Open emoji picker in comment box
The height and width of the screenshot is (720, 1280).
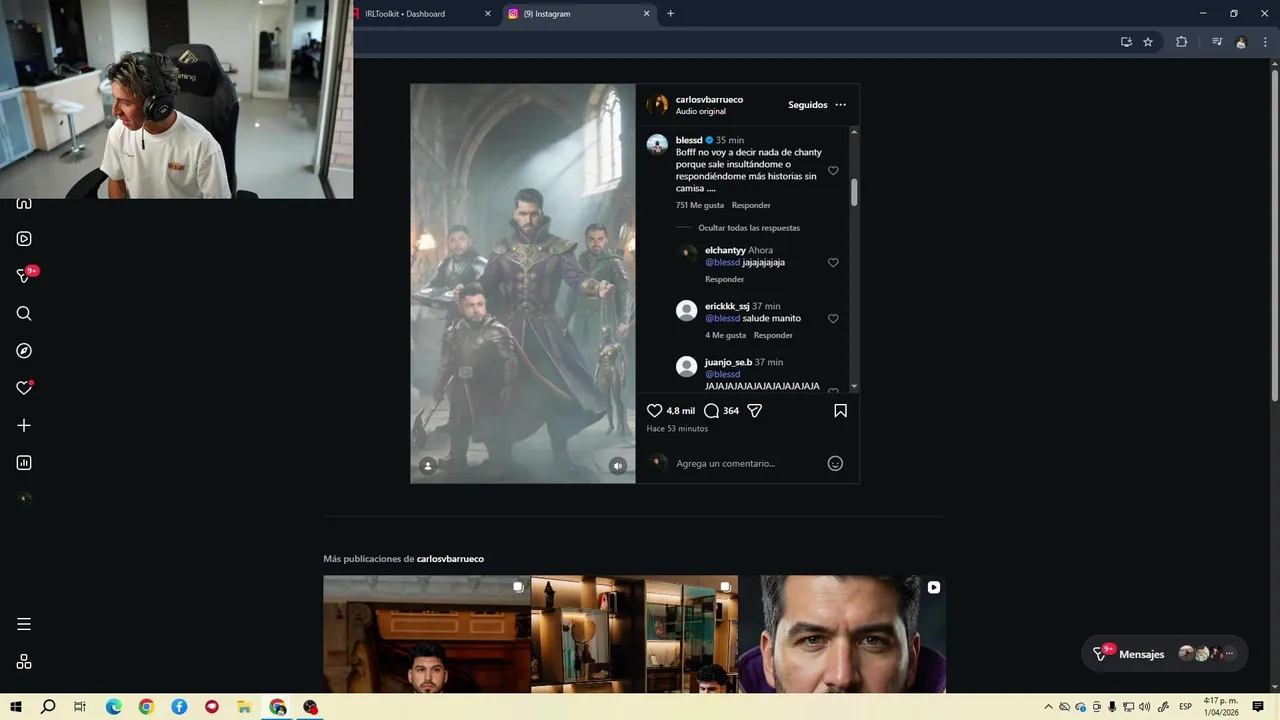835,463
